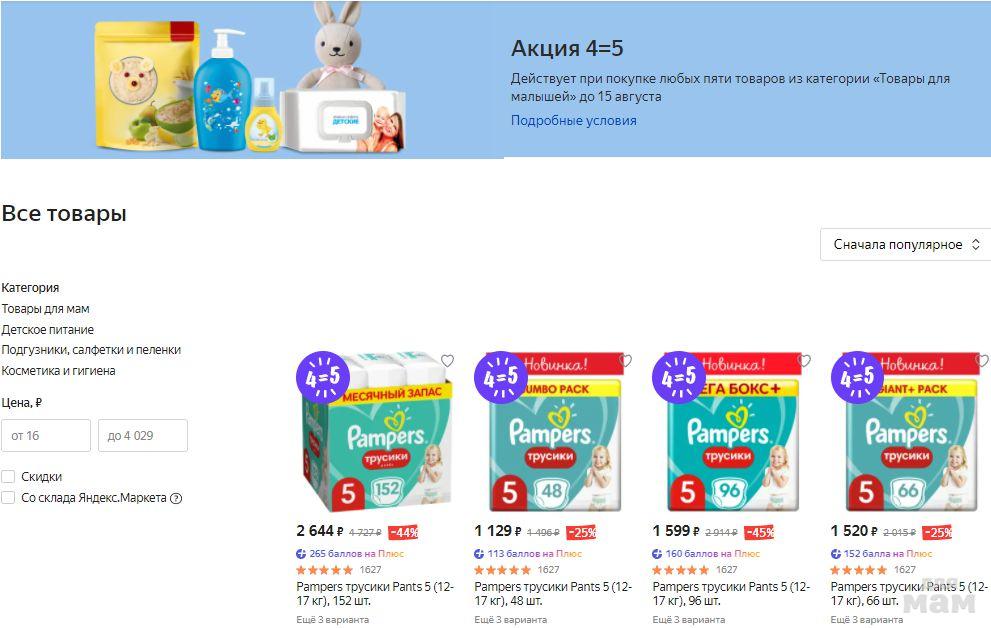Screen dimensions: 991x628
Task: Select the Товары для мам category
Action: (46, 309)
